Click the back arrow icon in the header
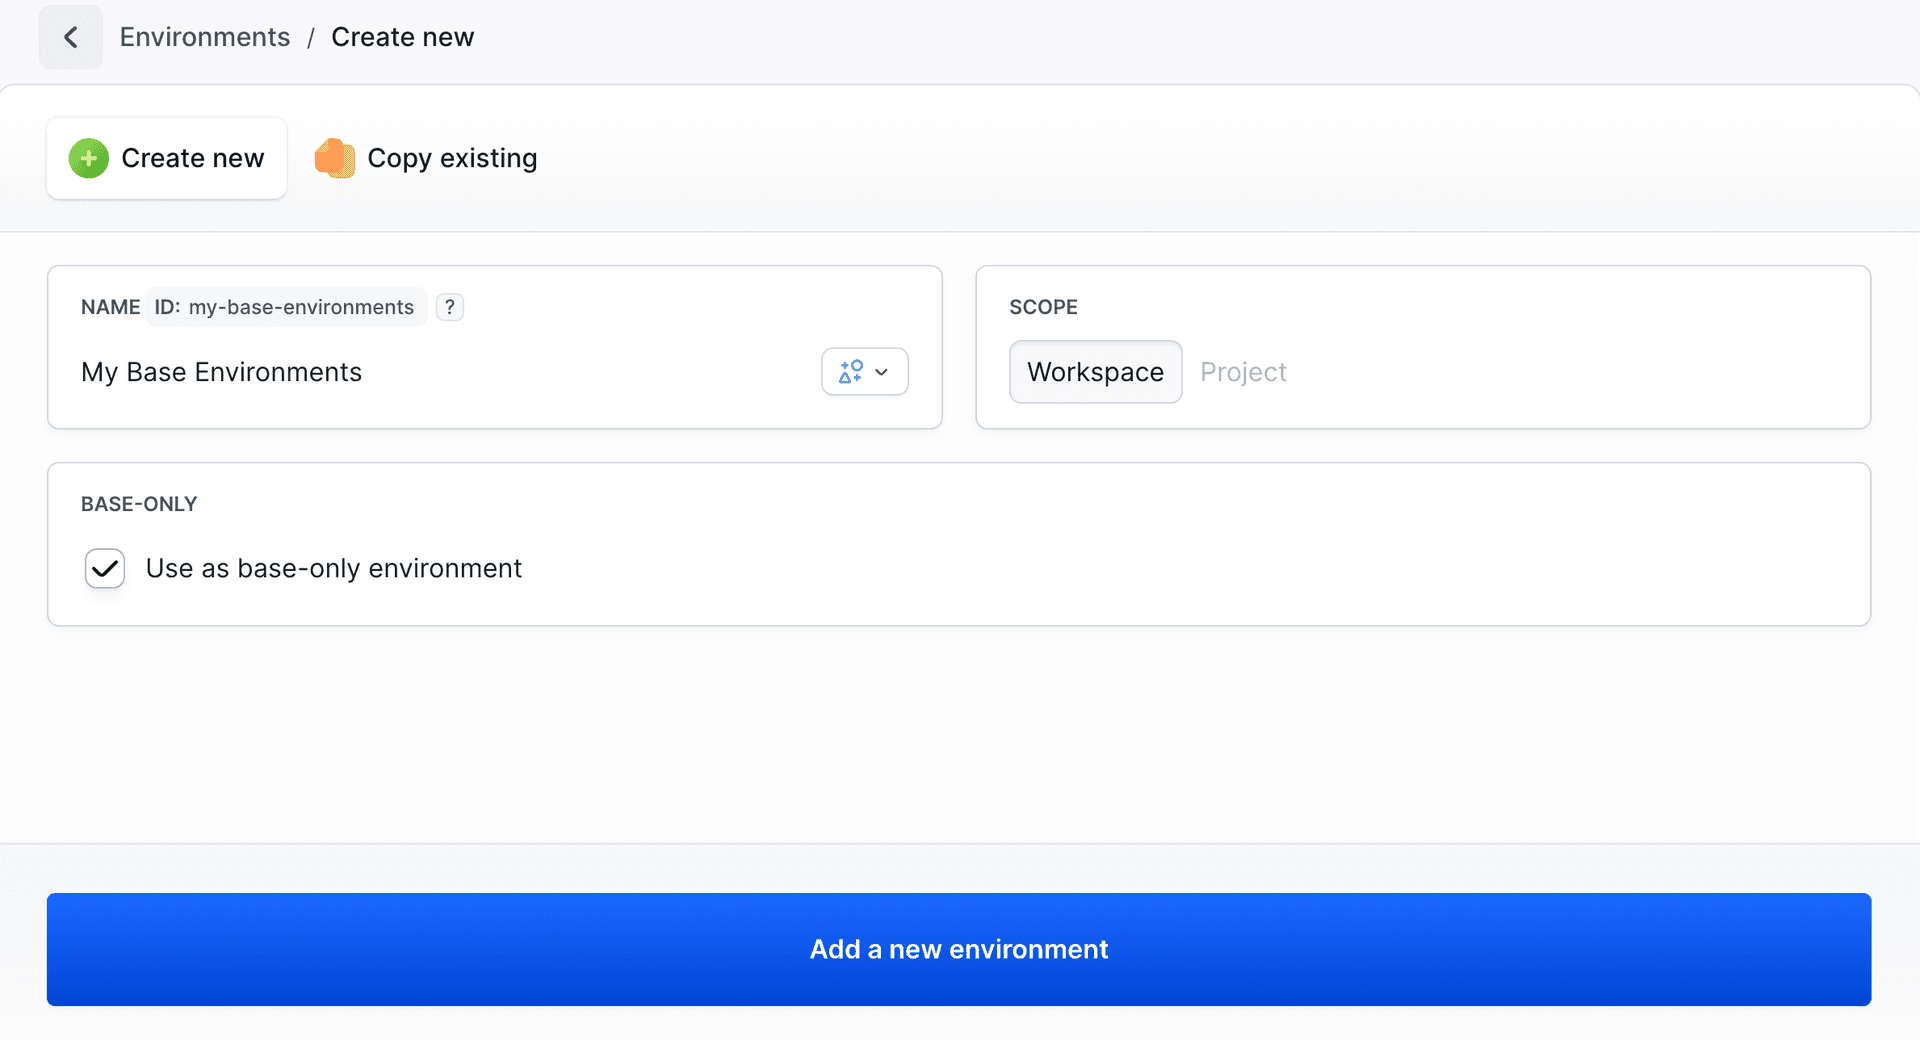 click(x=71, y=37)
